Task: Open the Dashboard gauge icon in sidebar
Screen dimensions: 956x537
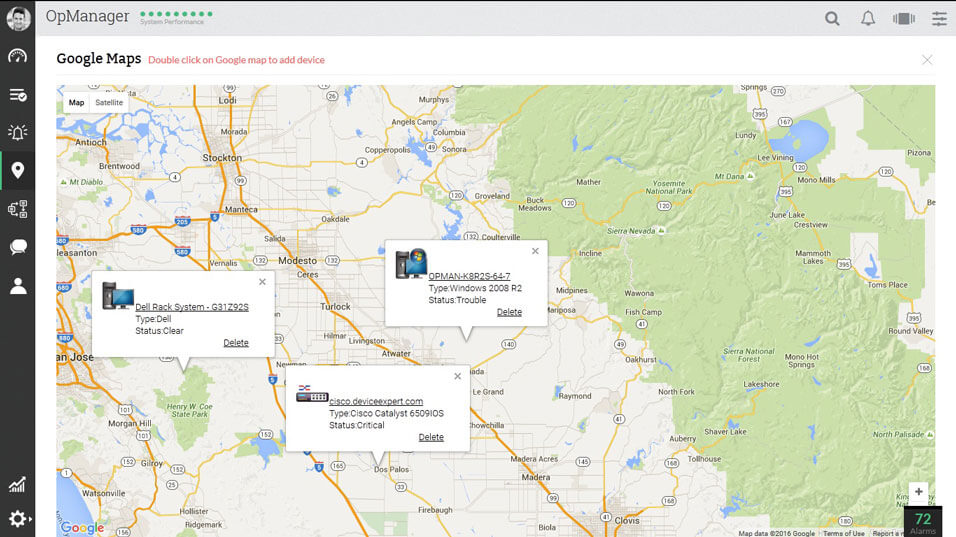Action: [x=17, y=57]
